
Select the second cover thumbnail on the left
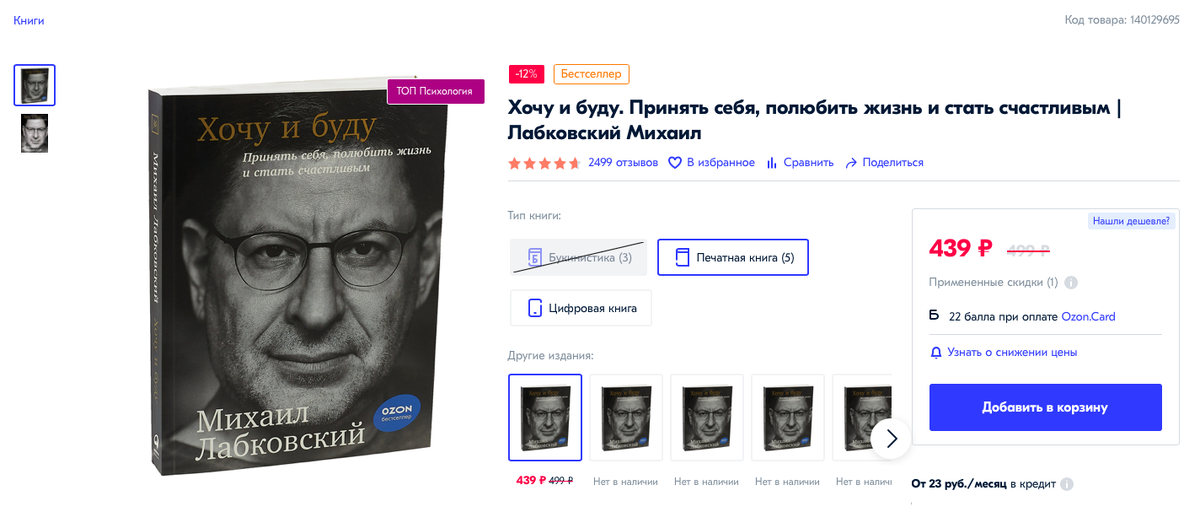point(35,133)
